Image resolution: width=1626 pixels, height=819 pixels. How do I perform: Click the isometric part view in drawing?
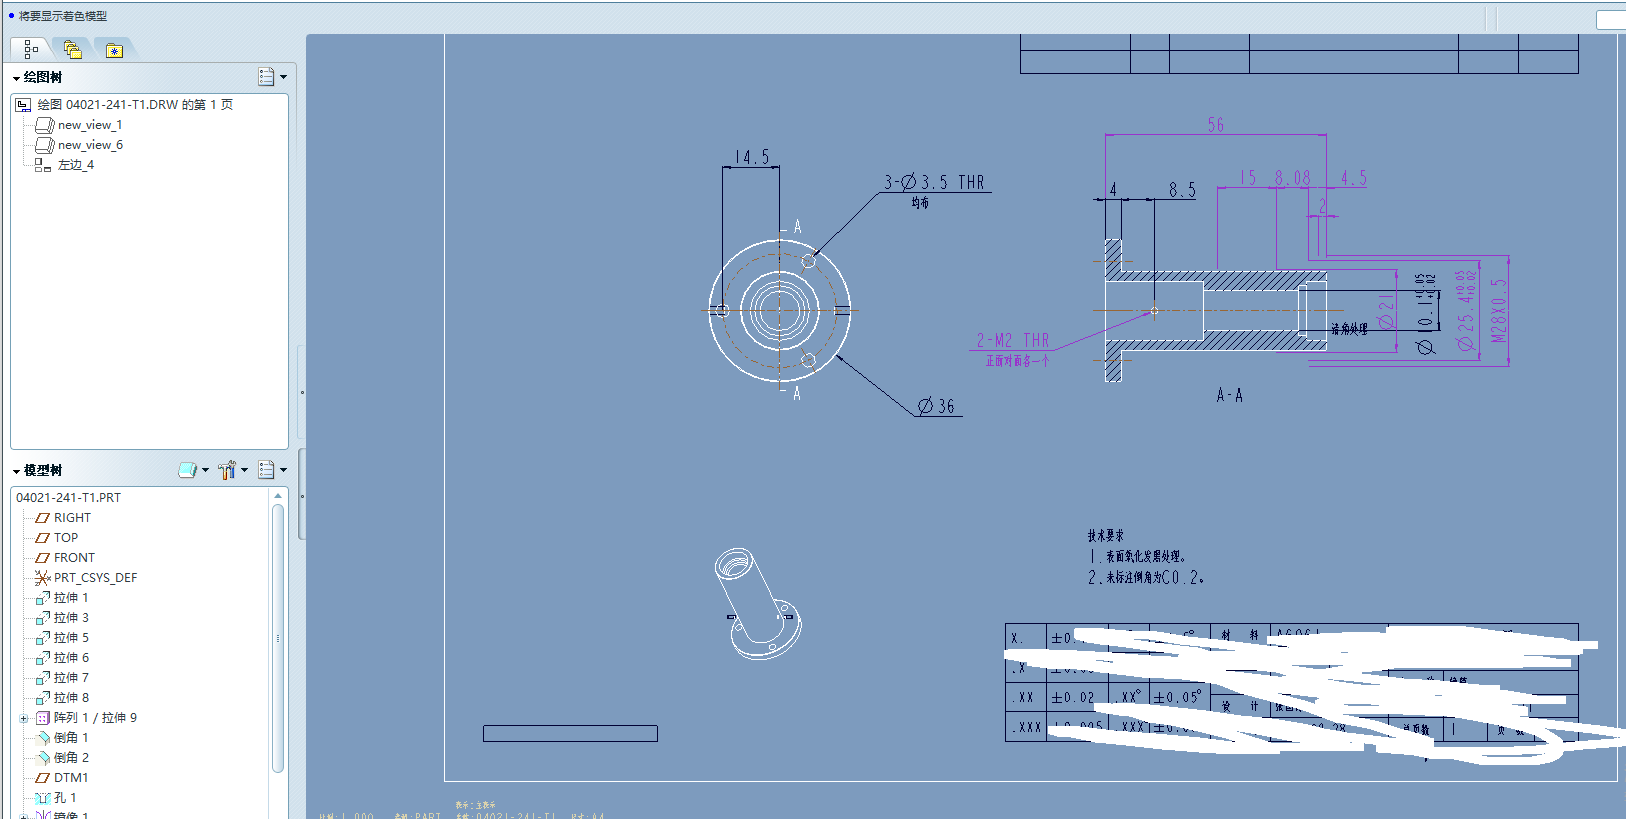757,603
